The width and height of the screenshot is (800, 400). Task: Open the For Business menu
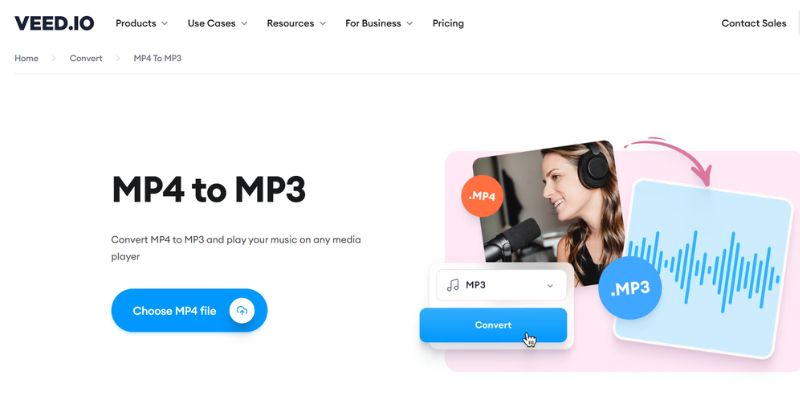point(379,23)
